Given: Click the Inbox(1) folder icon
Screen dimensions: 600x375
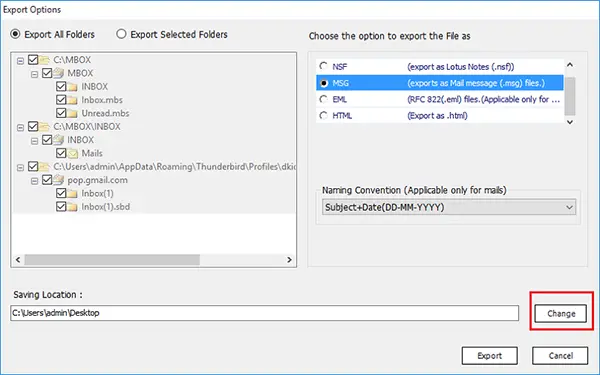Looking at the screenshot, I should pyautogui.click(x=72, y=194).
